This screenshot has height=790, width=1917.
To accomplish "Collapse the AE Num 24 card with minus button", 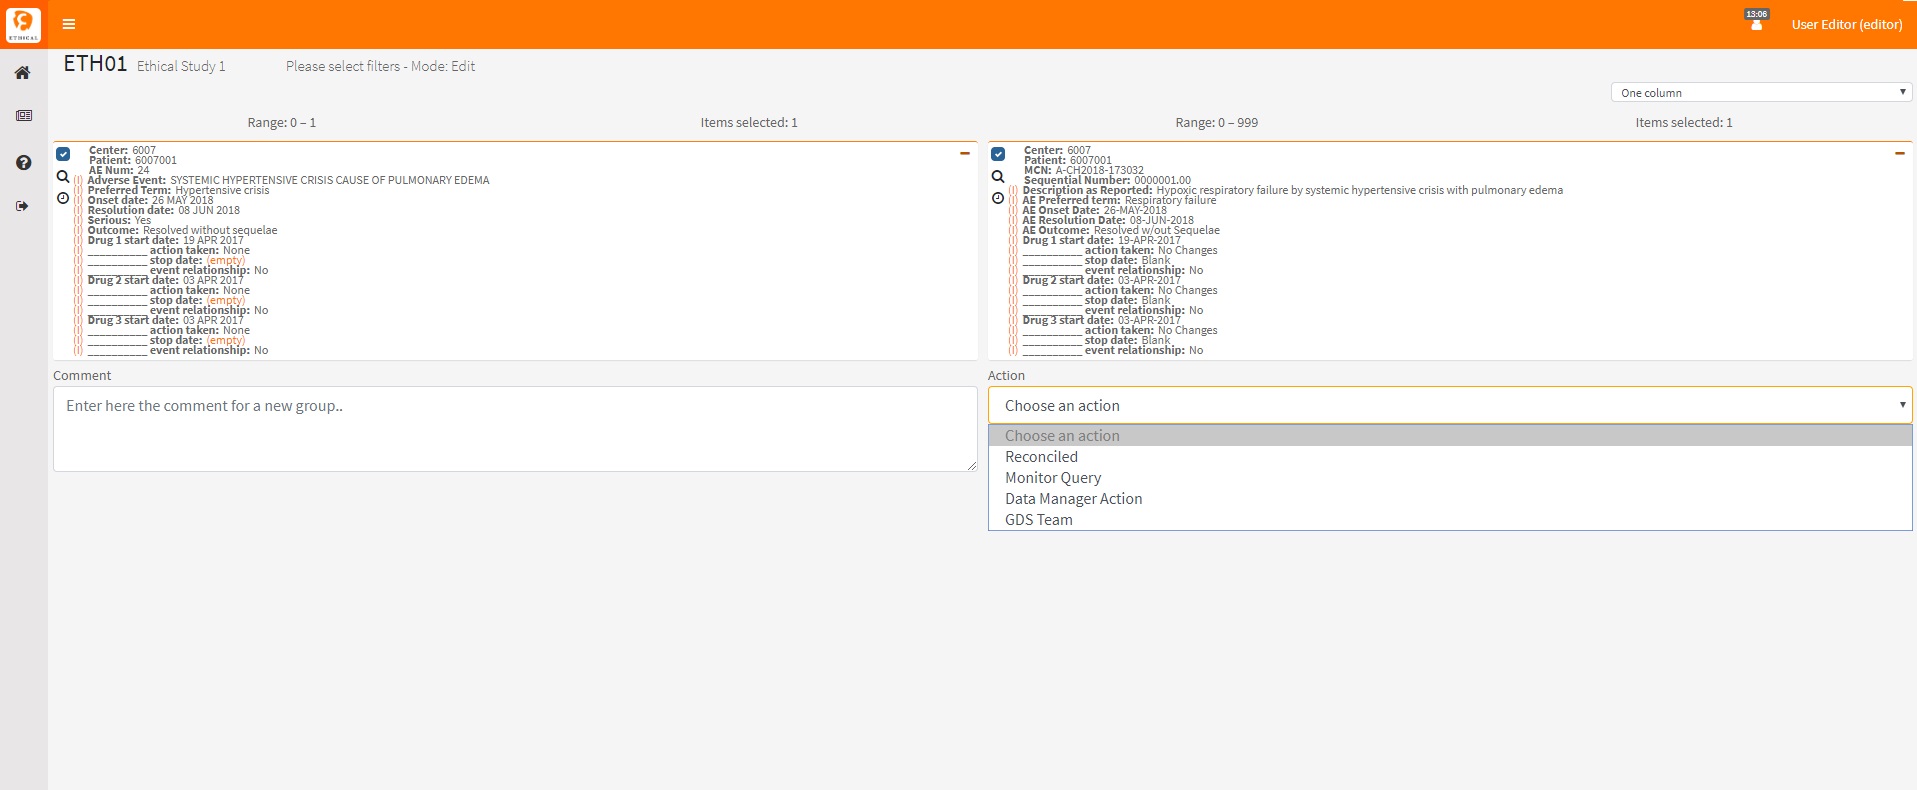I will click(x=965, y=153).
